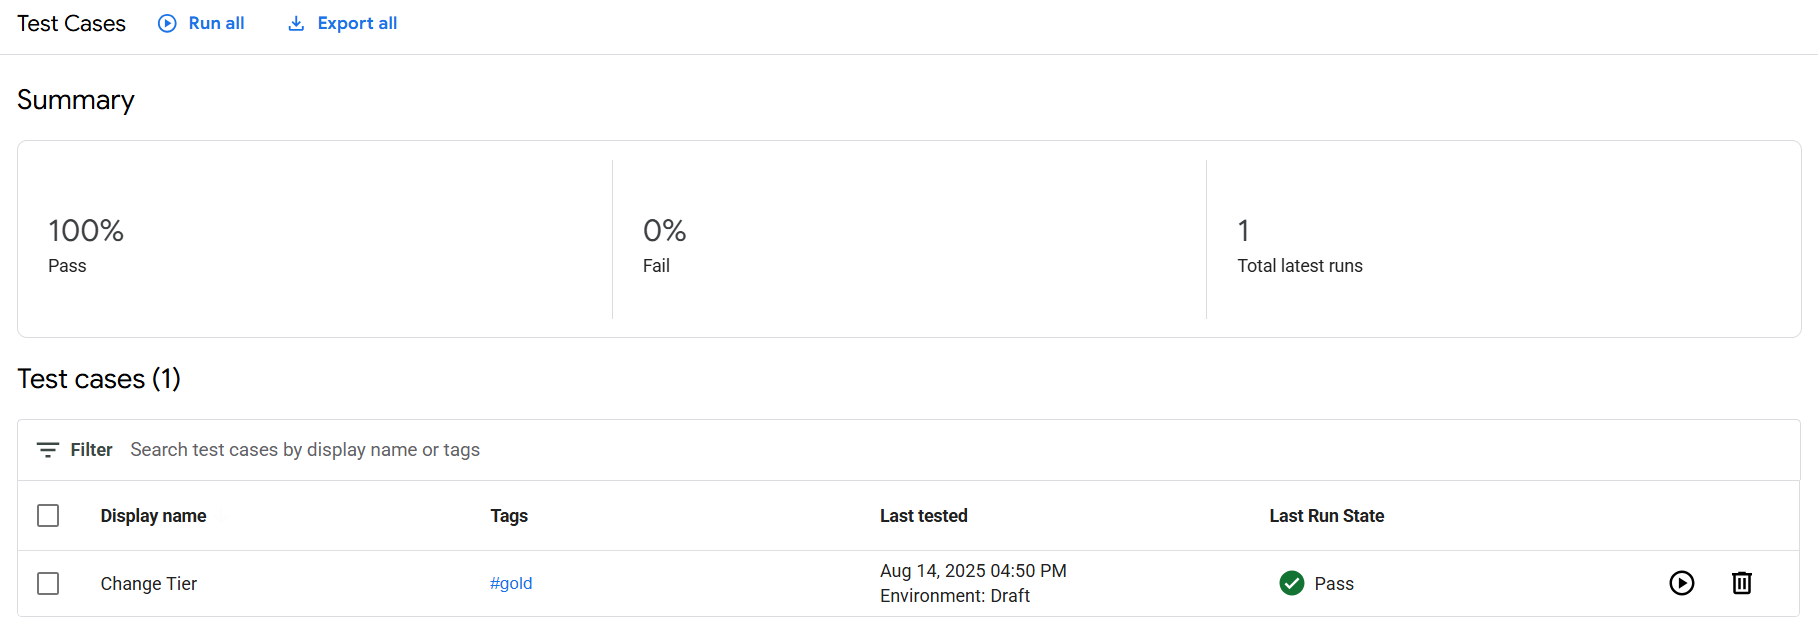The image size is (1818, 630).
Task: Click the Export all download icon
Action: pyautogui.click(x=296, y=23)
